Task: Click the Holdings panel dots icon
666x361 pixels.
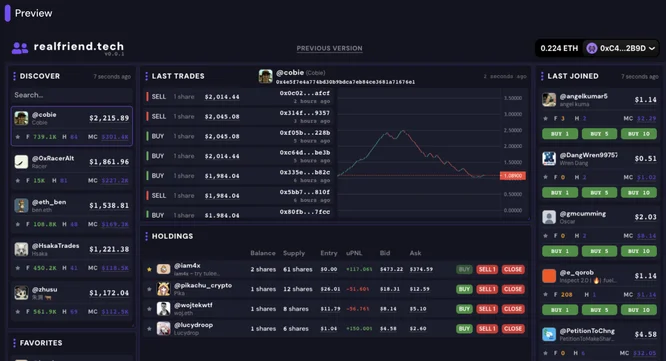Action: point(147,236)
